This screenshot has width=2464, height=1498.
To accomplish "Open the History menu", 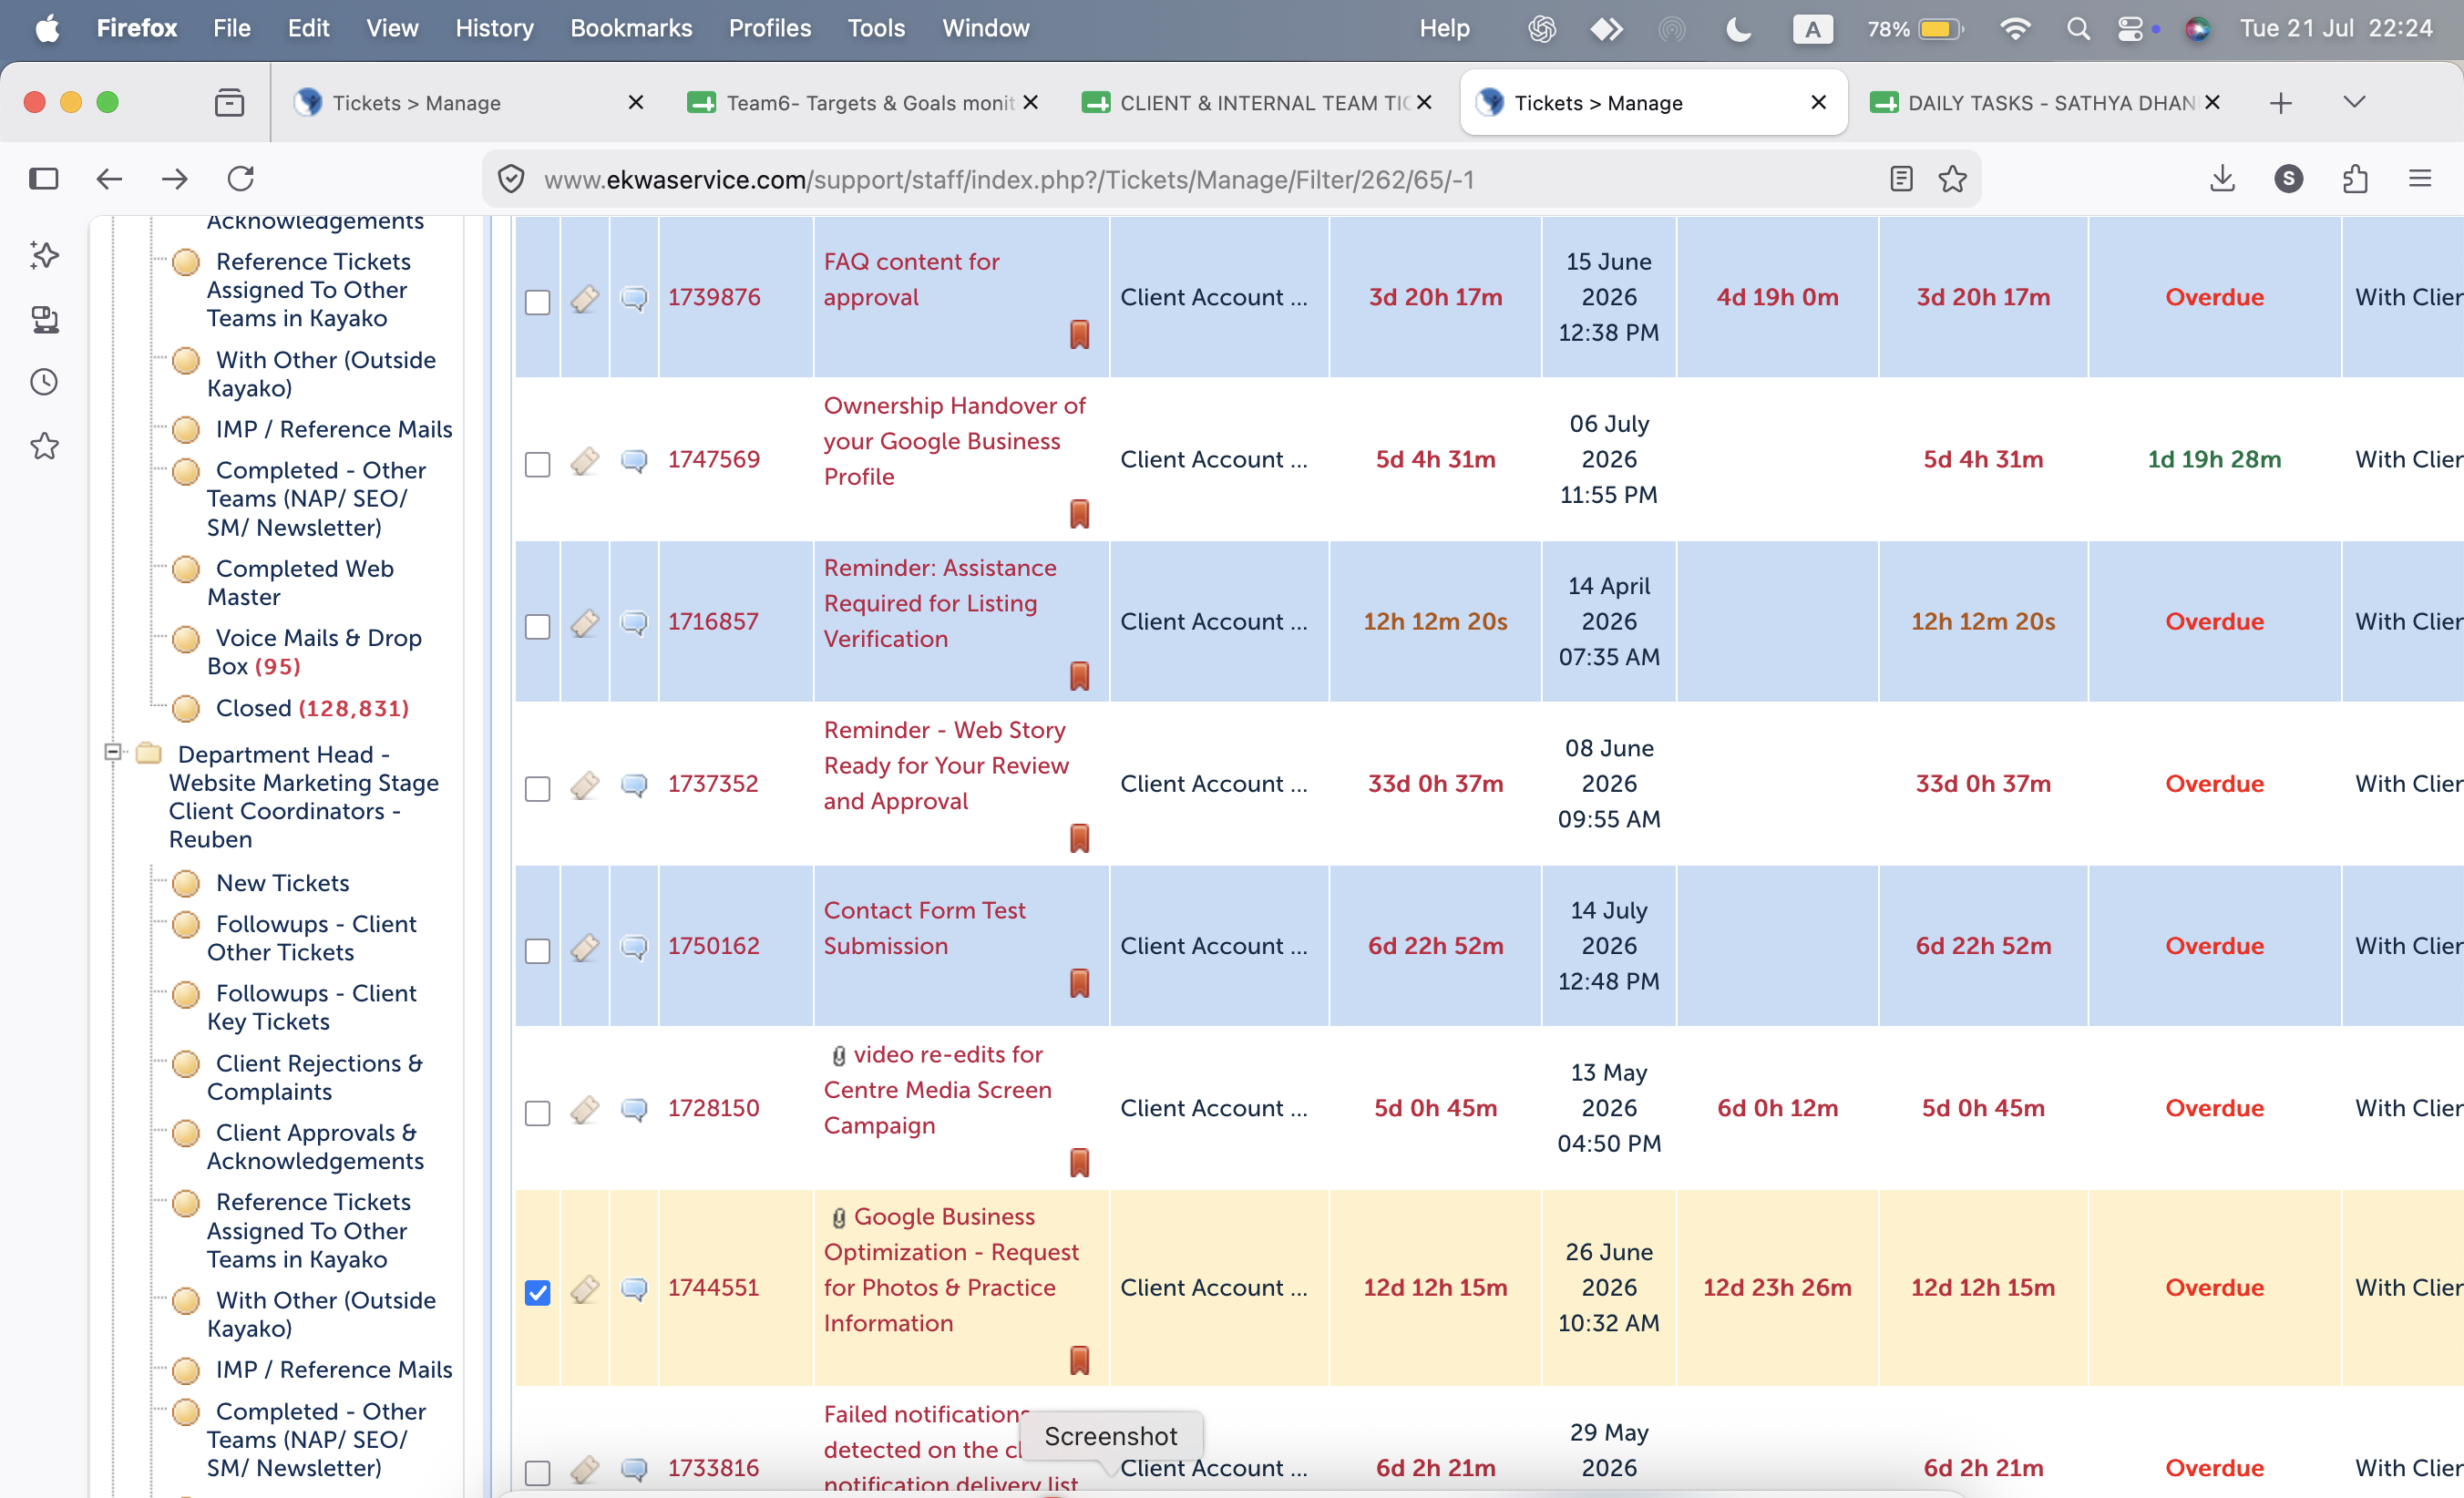I will click(x=494, y=28).
